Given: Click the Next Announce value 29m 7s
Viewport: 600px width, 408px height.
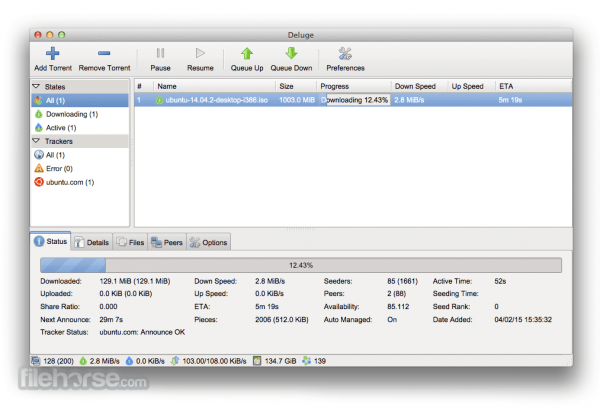Looking at the screenshot, I should 111,319.
